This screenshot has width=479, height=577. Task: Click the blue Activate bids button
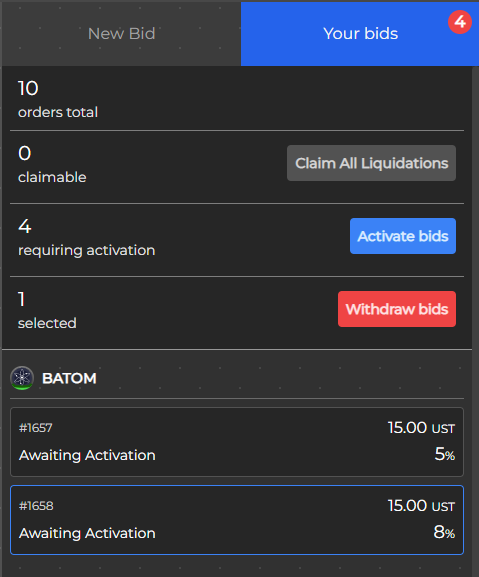(403, 236)
